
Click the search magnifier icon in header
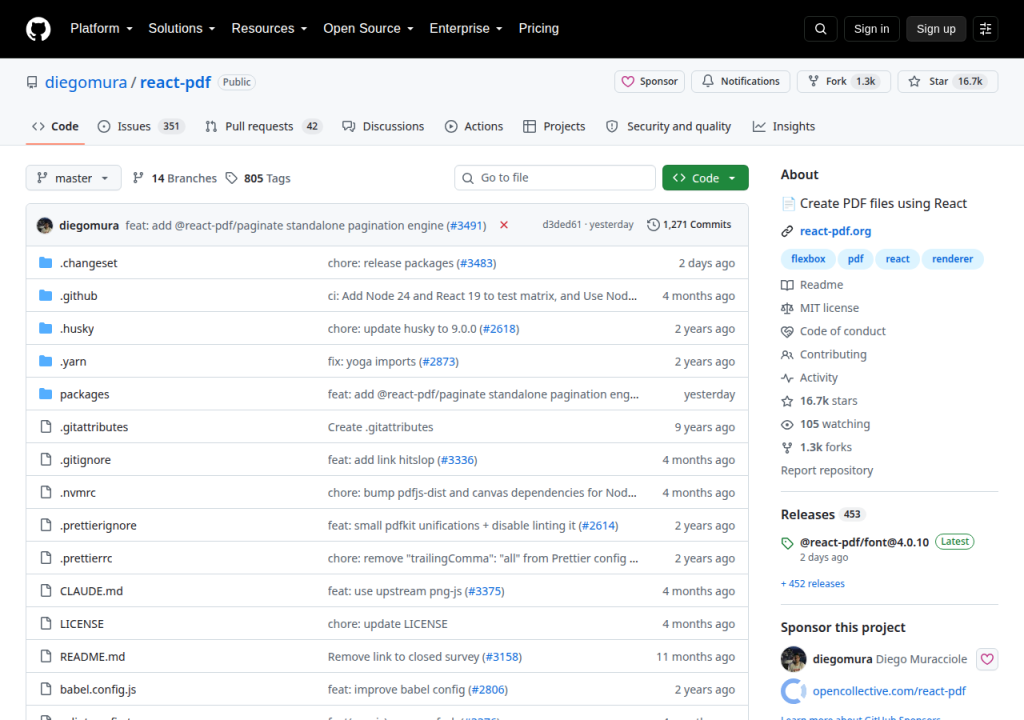pos(821,29)
